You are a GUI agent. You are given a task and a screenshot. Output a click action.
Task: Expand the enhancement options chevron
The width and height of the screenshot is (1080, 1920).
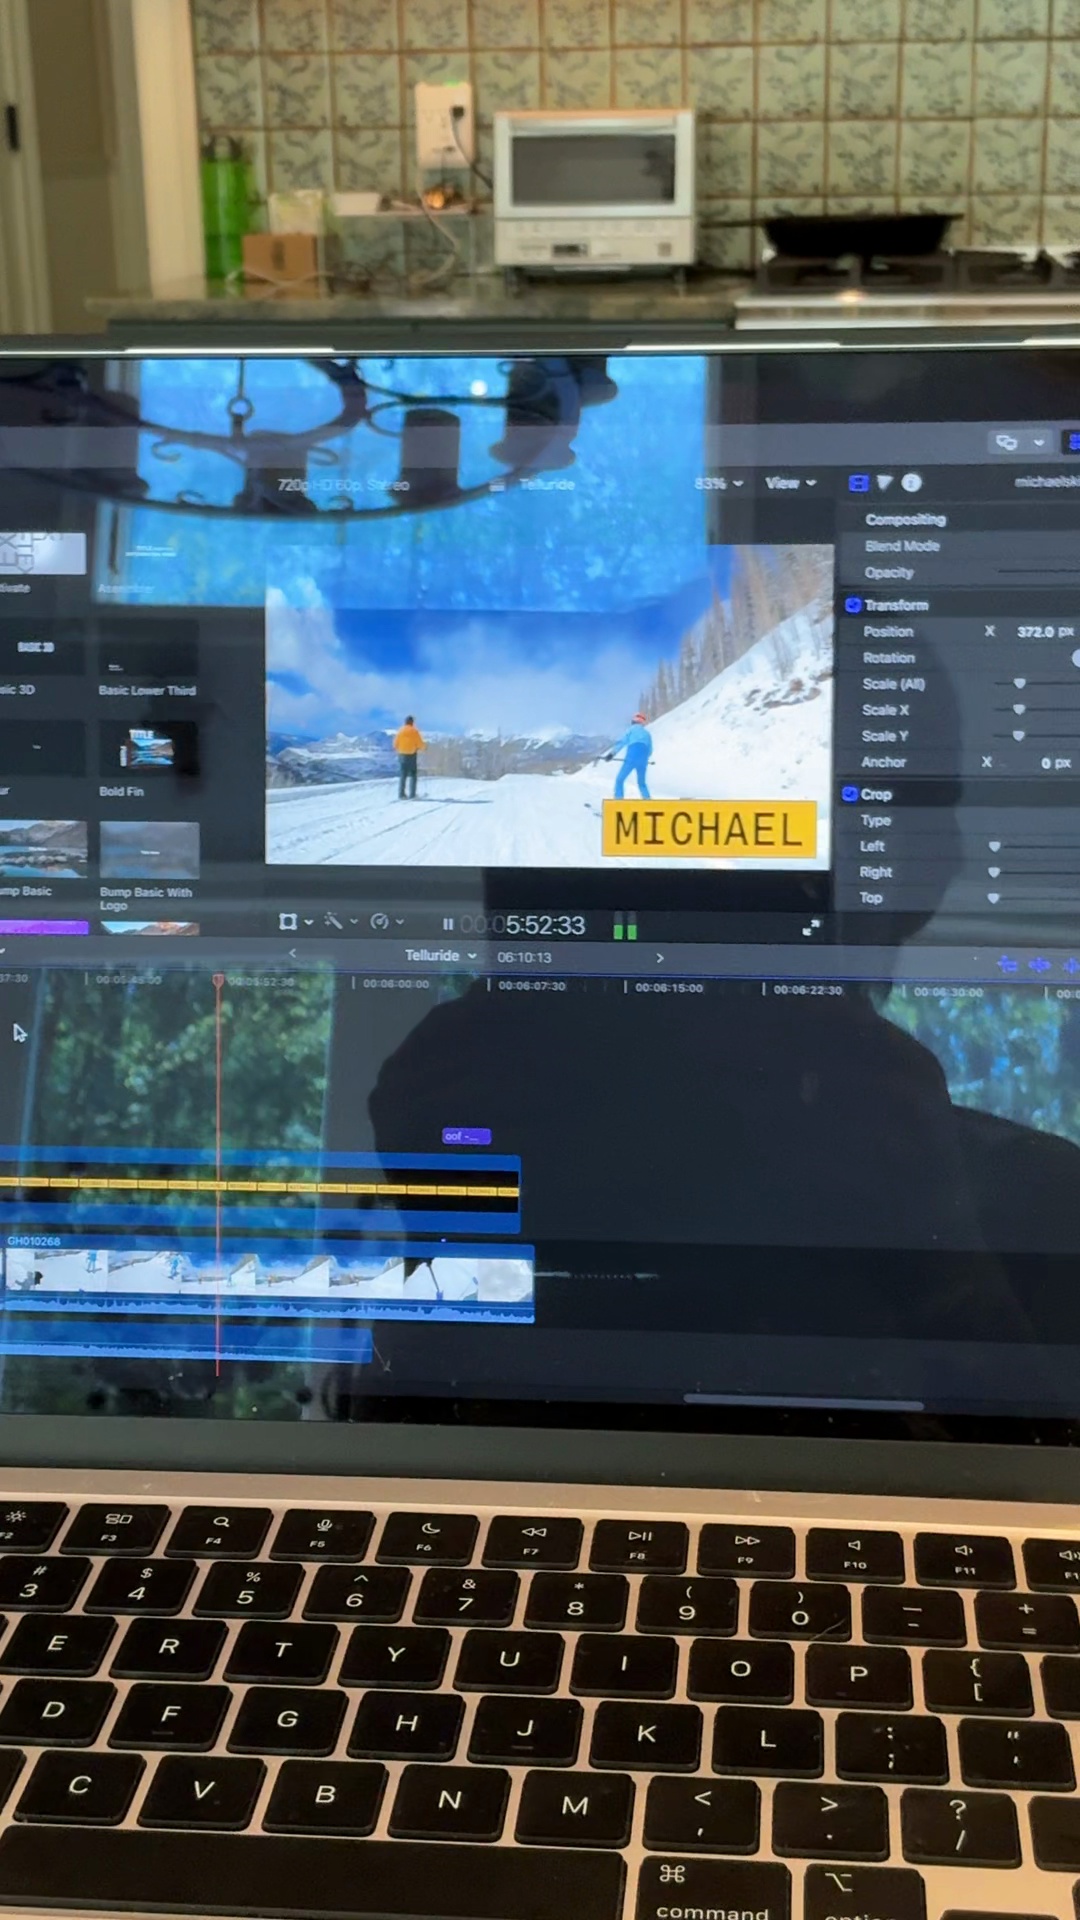(x=354, y=922)
